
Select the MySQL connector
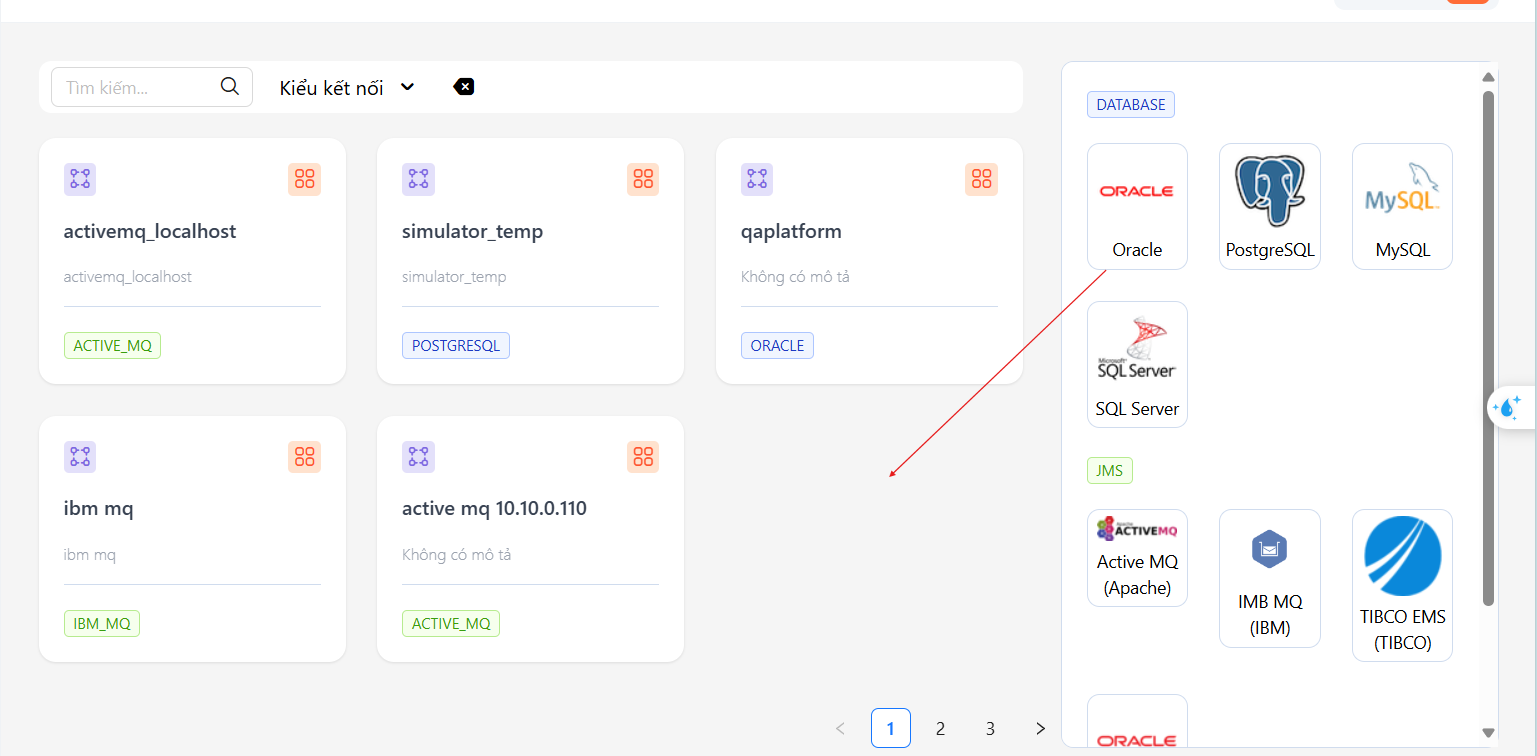(x=1402, y=206)
